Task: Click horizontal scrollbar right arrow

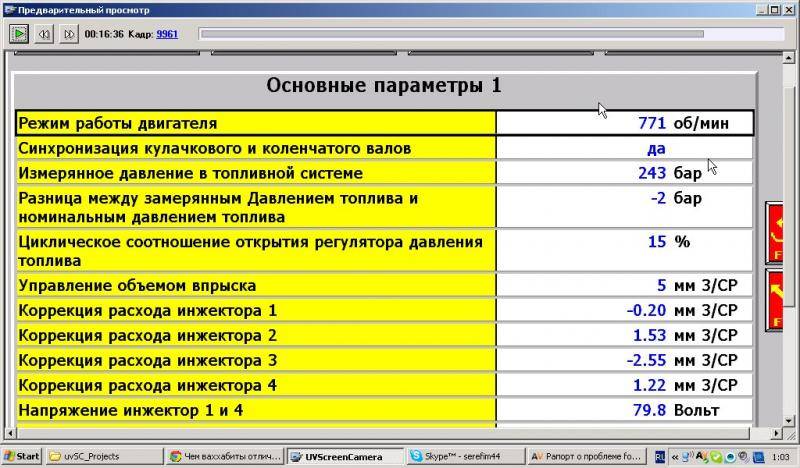Action: [x=777, y=433]
